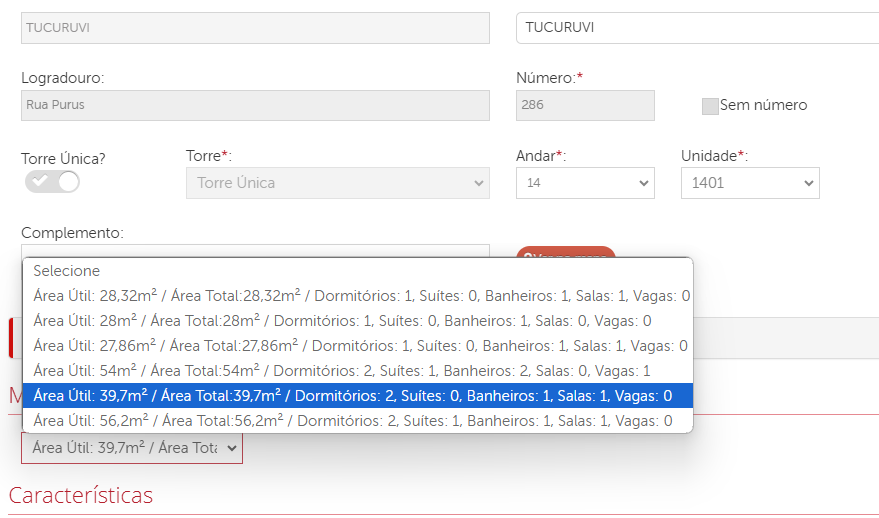The image size is (879, 518).
Task: Open the Unidade dropdown showing 1401
Action: coord(749,183)
